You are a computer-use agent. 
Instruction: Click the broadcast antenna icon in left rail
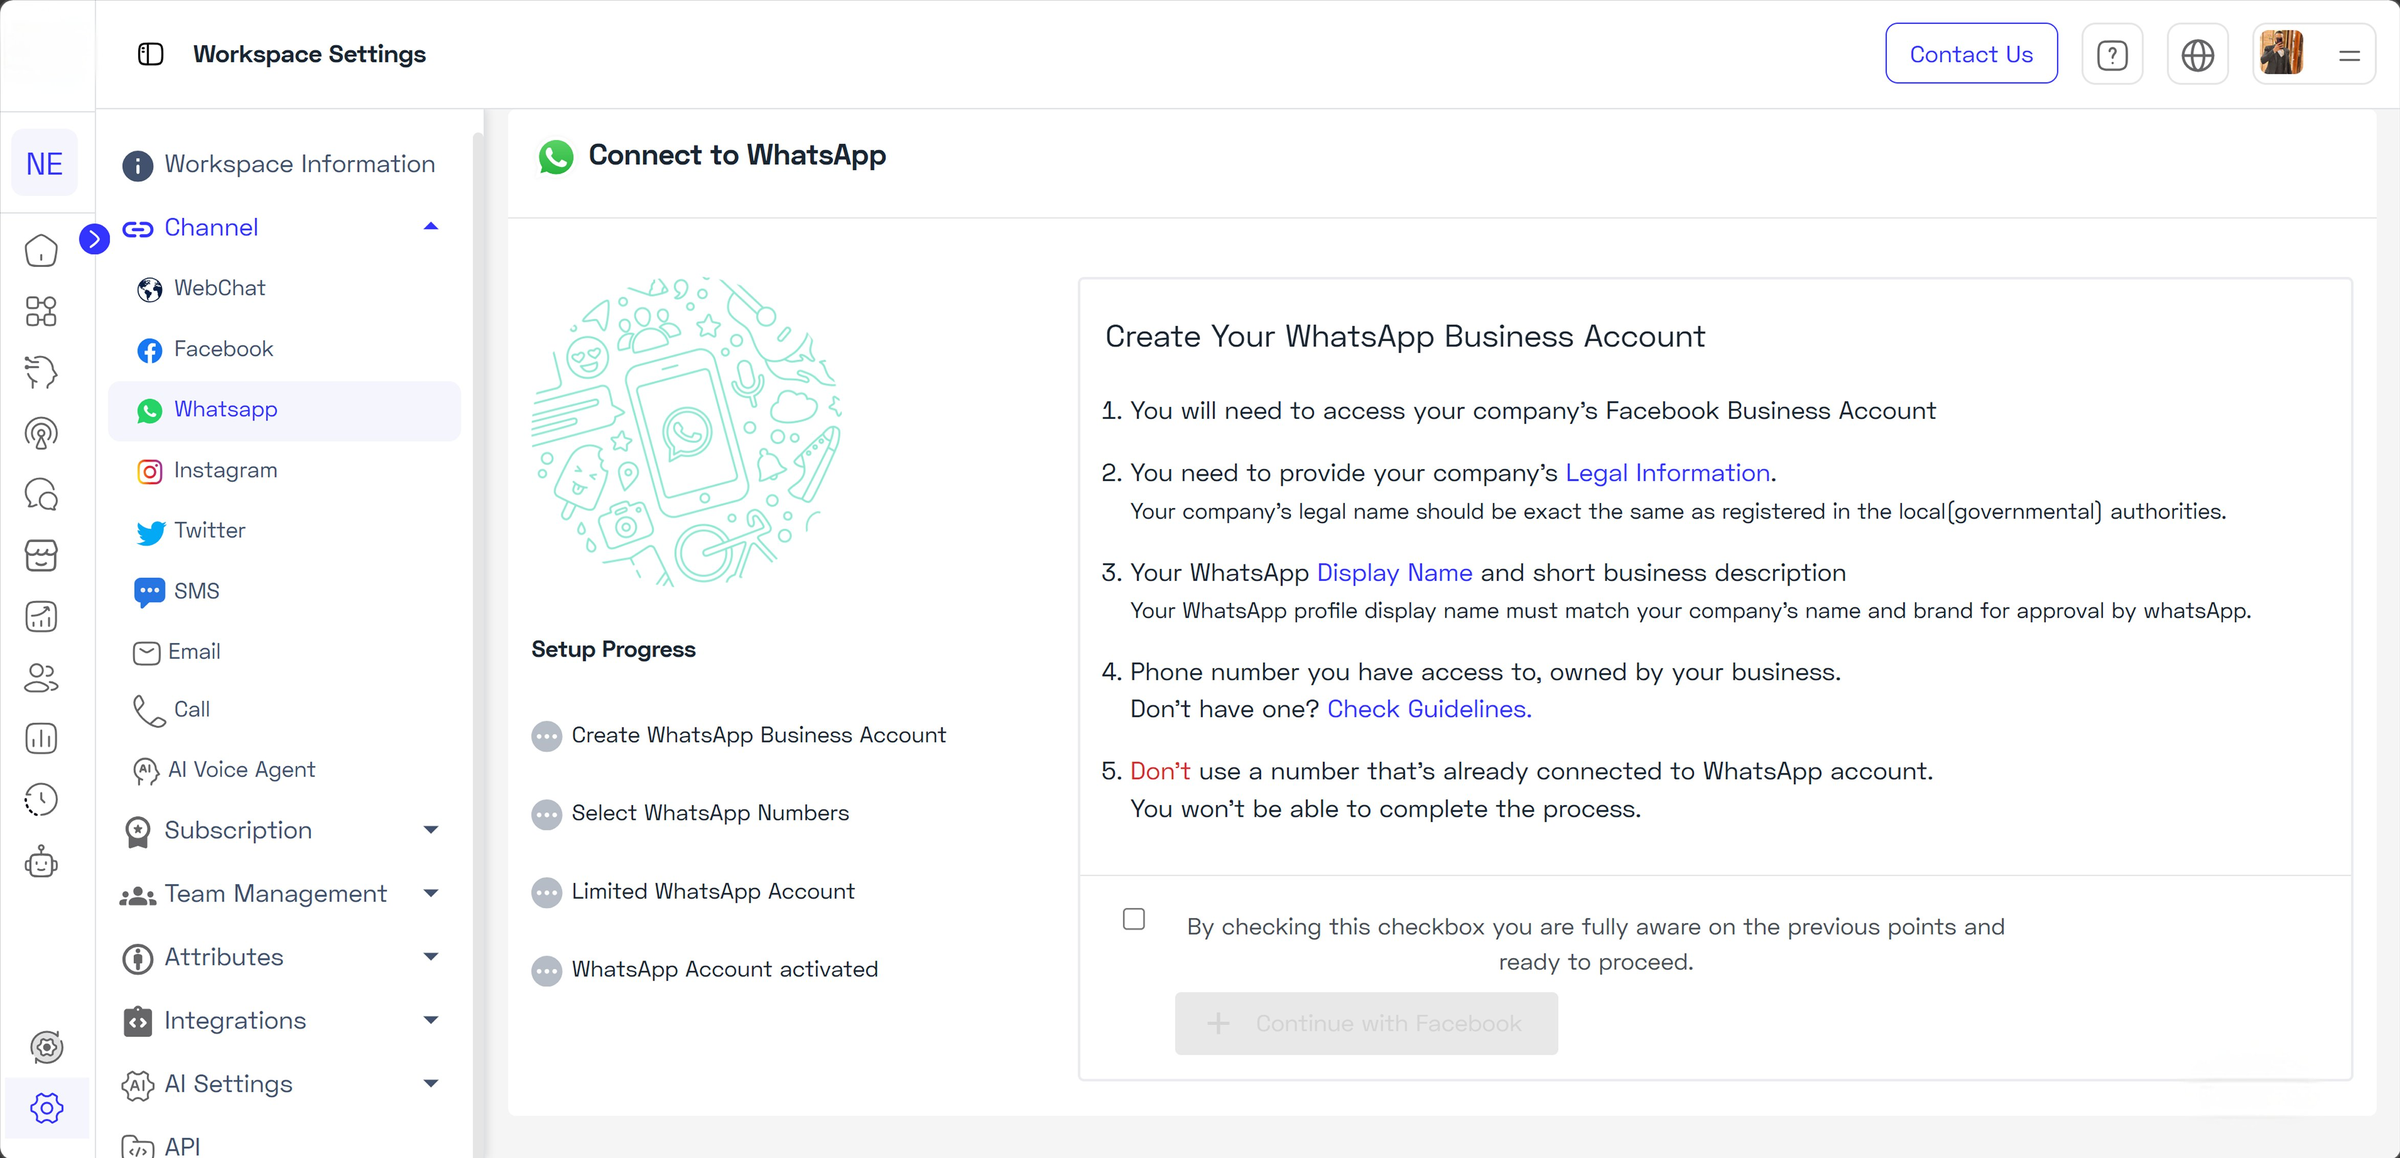tap(41, 433)
